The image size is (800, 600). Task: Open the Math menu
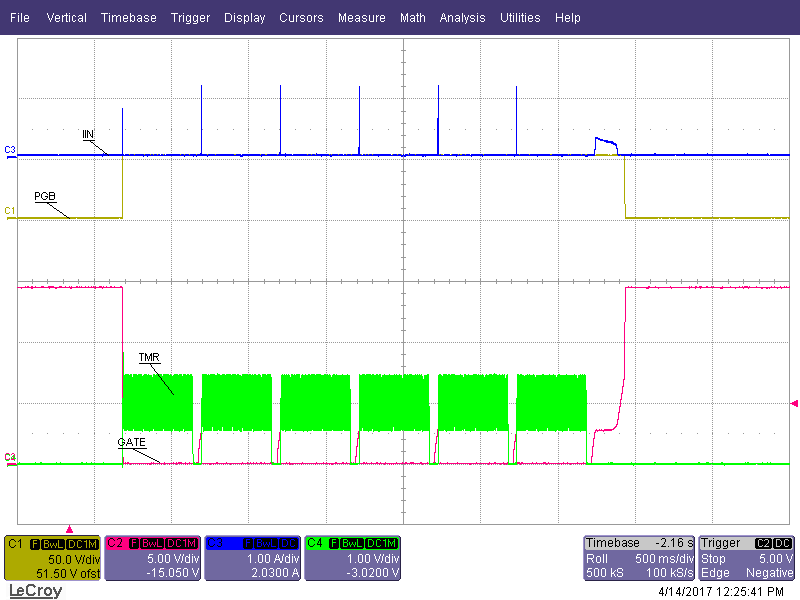[x=412, y=18]
